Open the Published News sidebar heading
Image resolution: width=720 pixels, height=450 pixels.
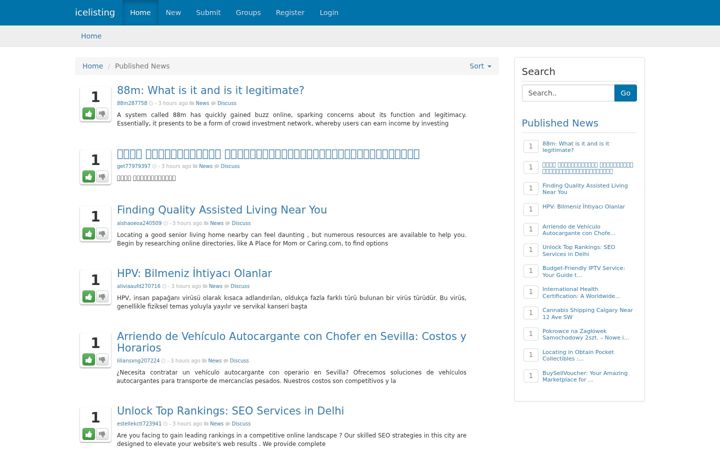[x=560, y=123]
